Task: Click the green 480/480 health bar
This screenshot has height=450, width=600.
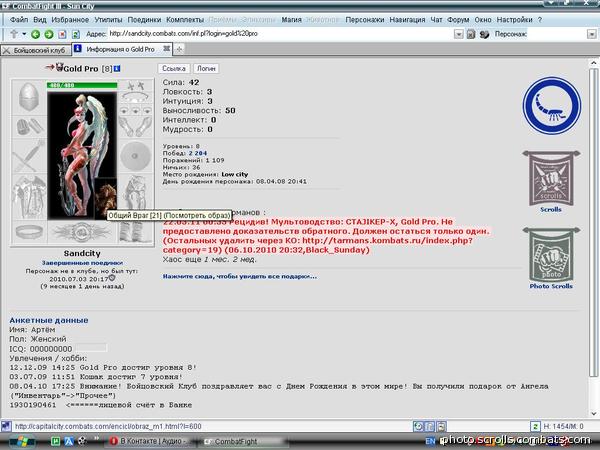Action: point(82,85)
